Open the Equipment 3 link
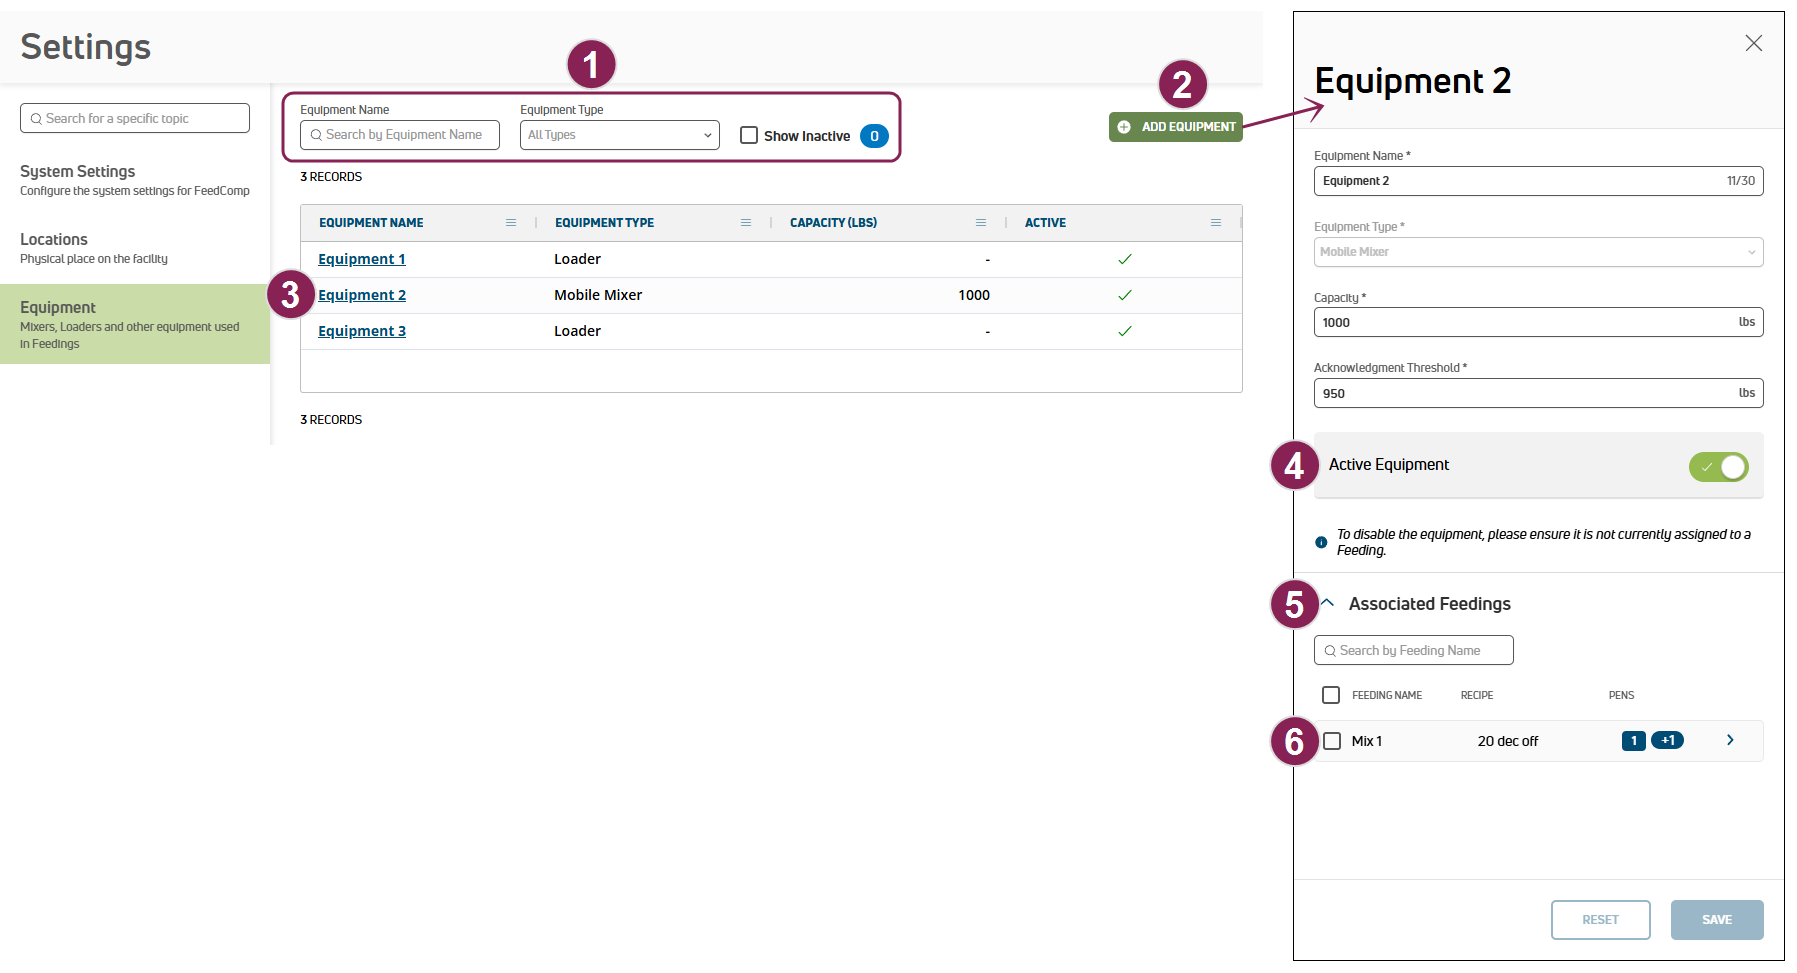This screenshot has width=1797, height=973. (362, 331)
